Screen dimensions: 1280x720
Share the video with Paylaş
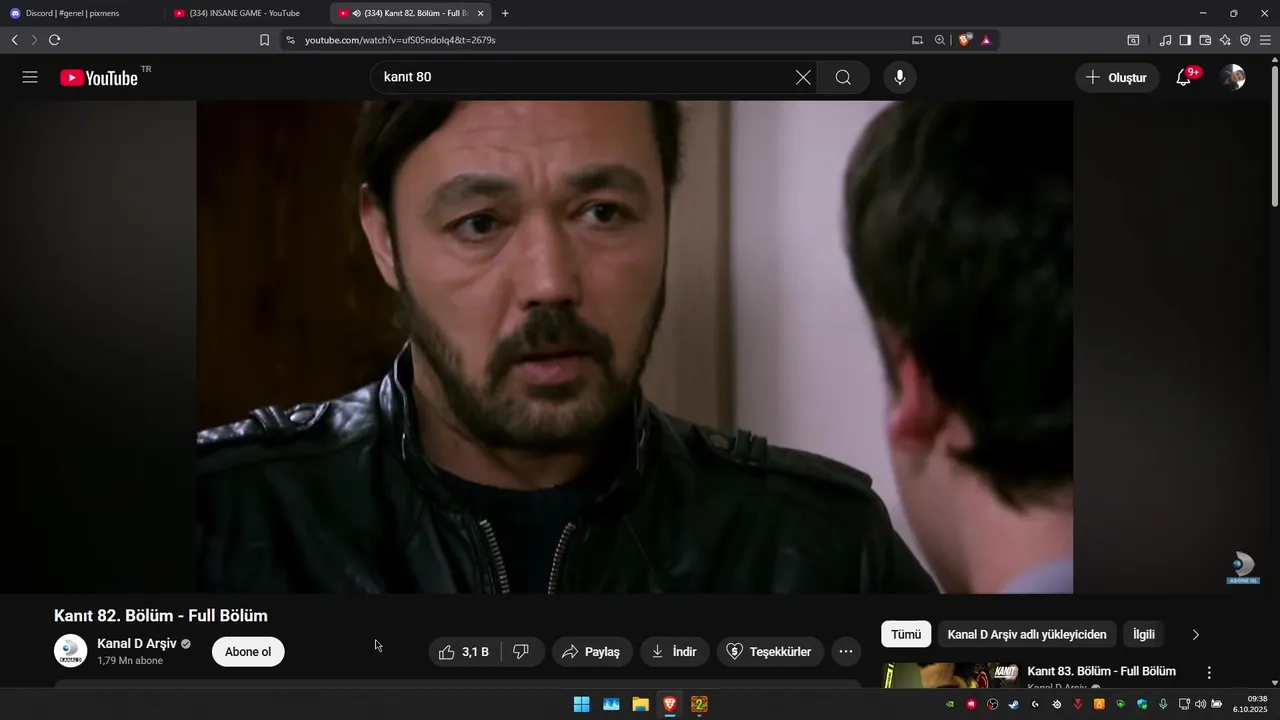[x=591, y=652]
